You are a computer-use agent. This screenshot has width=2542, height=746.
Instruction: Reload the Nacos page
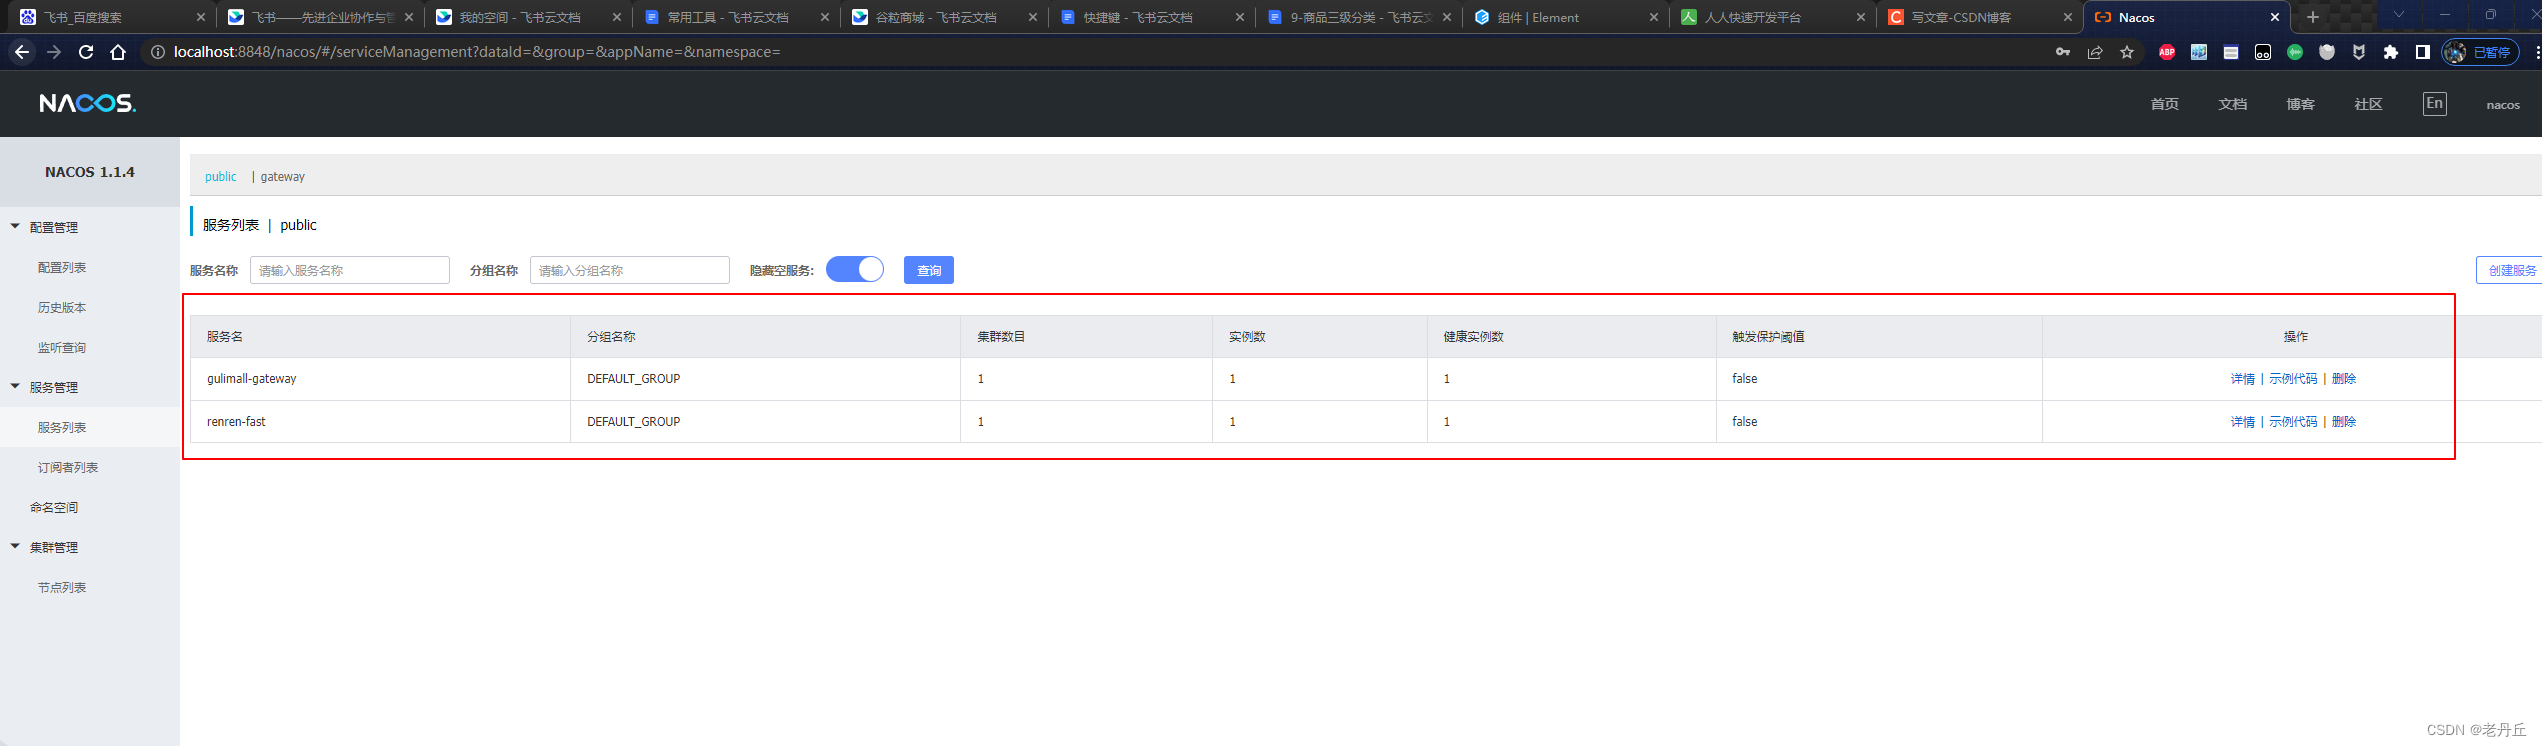pos(86,52)
